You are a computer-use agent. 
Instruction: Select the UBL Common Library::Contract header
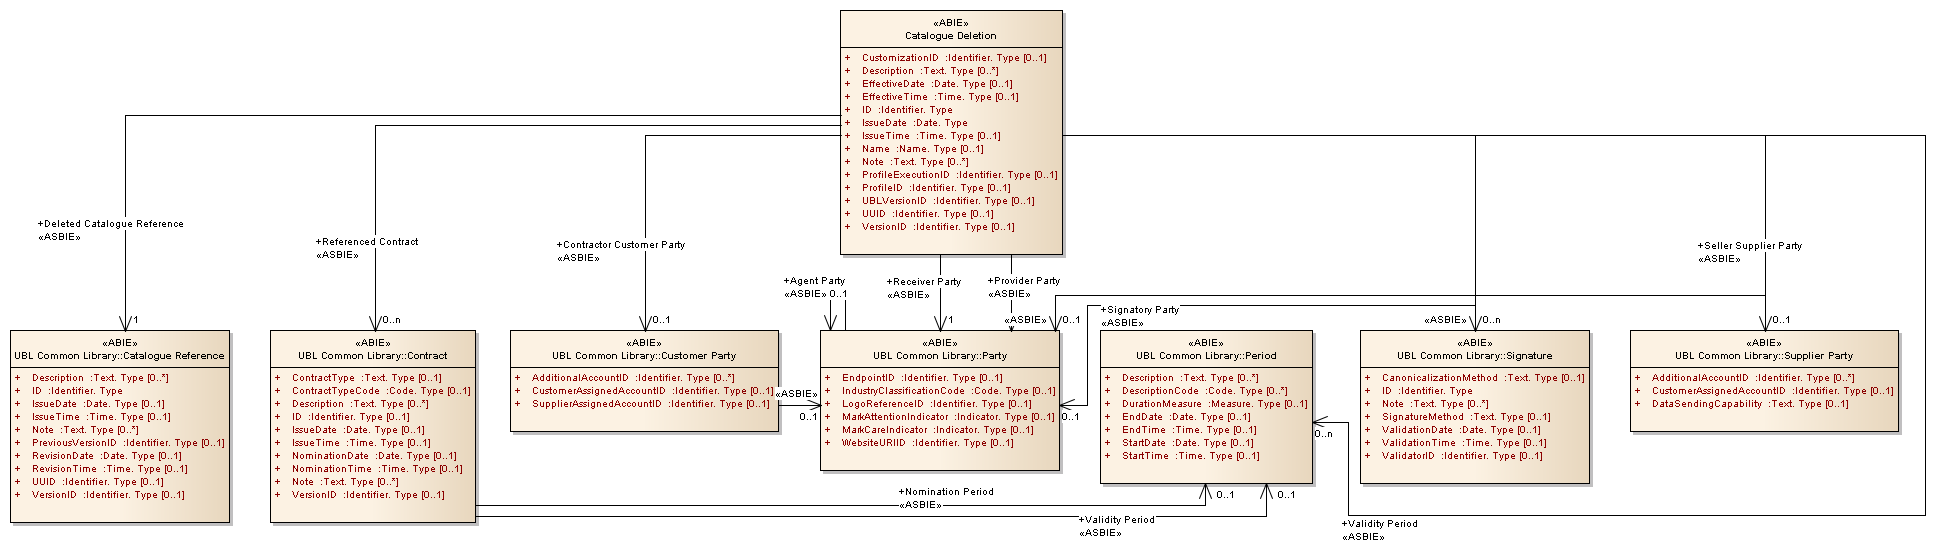click(372, 355)
